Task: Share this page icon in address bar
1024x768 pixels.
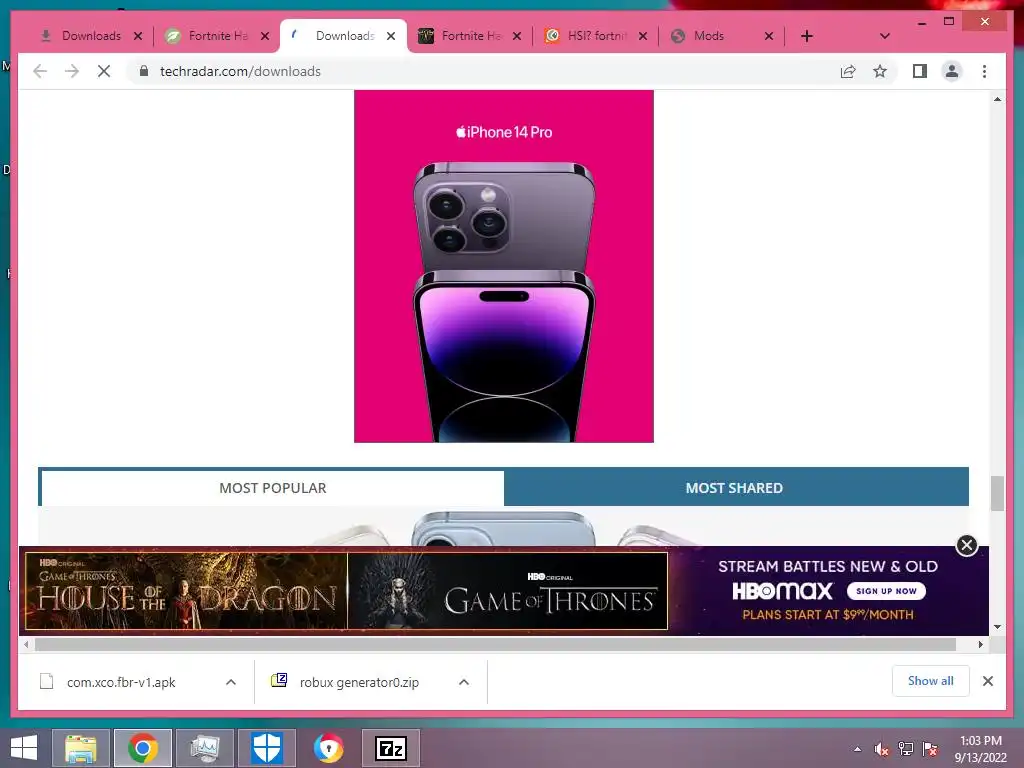Action: click(848, 71)
